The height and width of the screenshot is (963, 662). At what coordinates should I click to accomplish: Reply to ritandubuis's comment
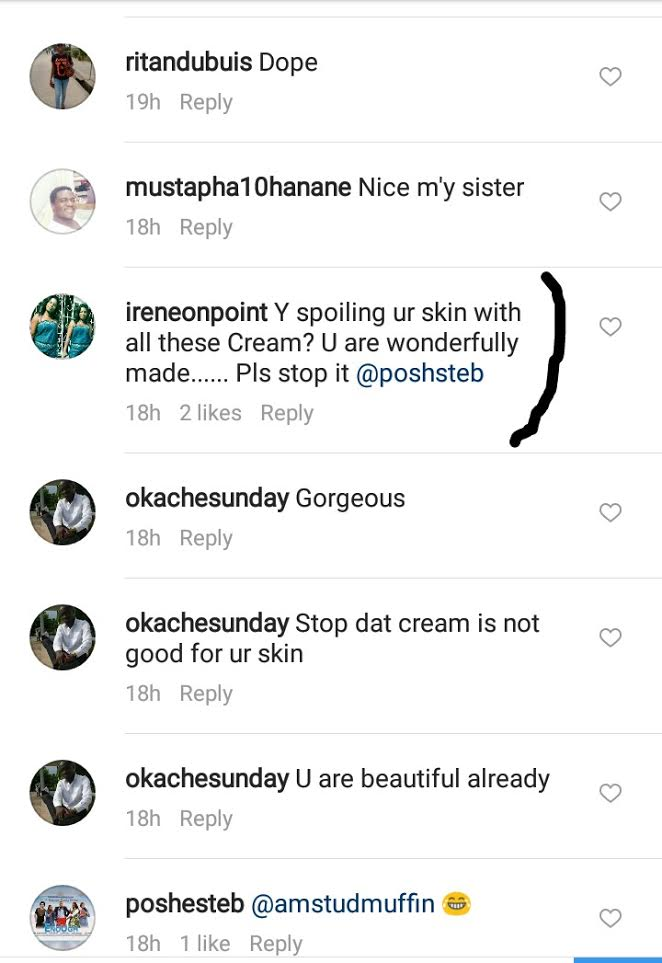[205, 102]
